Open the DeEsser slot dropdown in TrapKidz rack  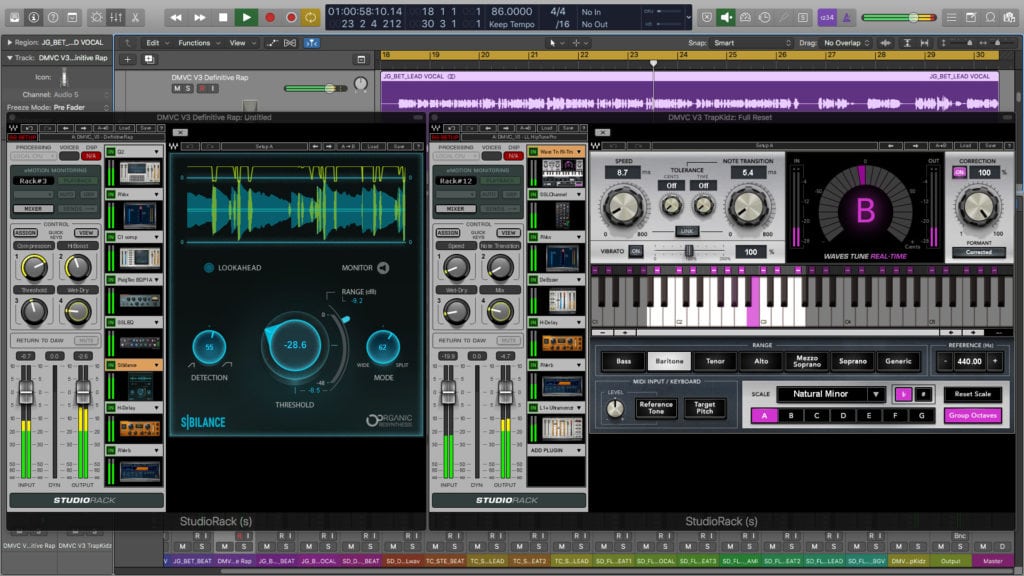coord(579,280)
